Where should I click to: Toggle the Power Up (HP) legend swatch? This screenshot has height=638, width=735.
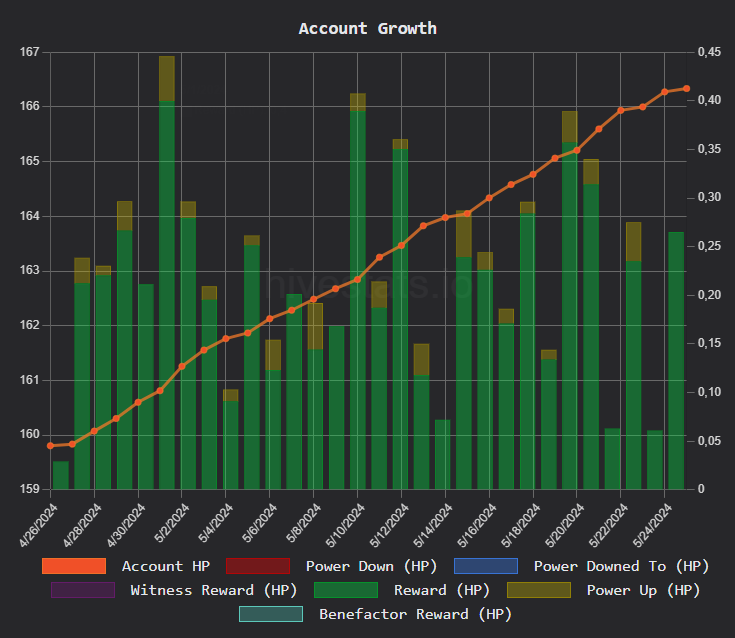(539, 590)
